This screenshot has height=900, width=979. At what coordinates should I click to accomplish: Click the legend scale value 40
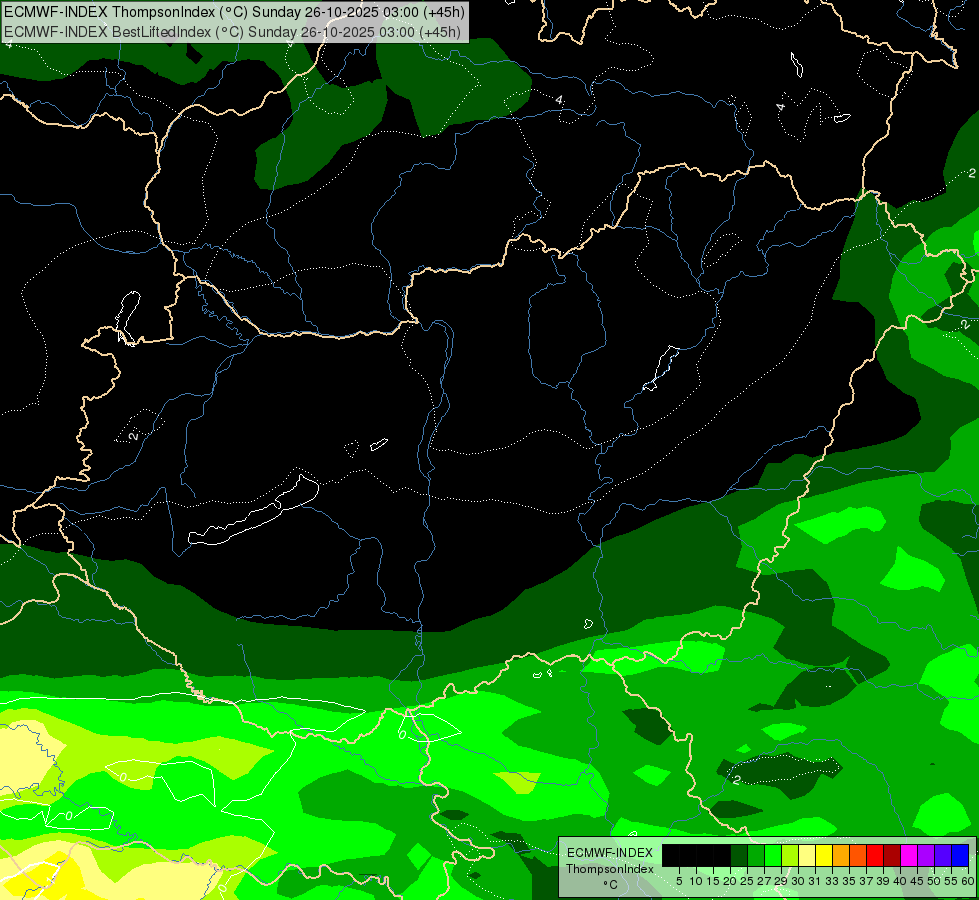900,881
